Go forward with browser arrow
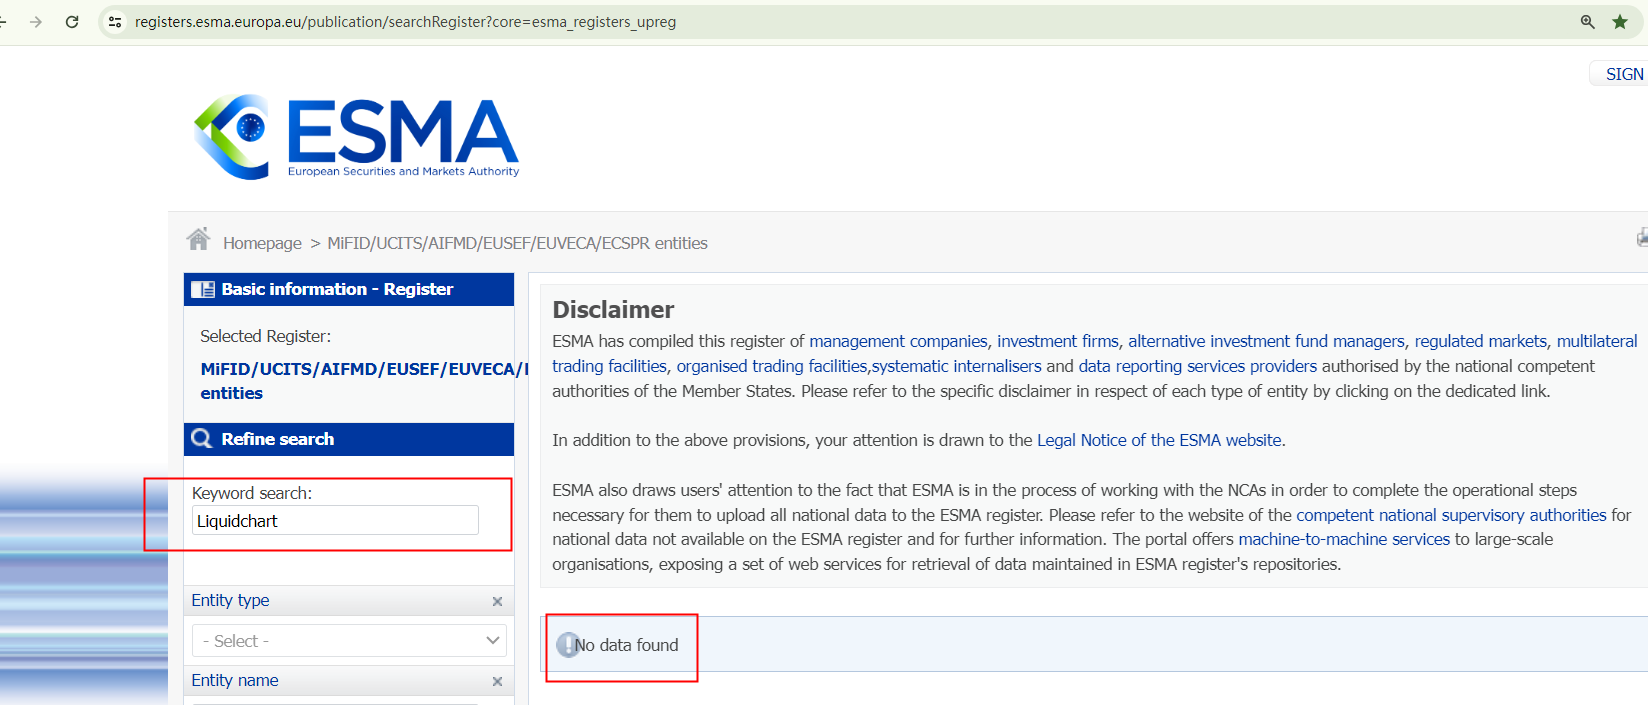 pyautogui.click(x=36, y=22)
